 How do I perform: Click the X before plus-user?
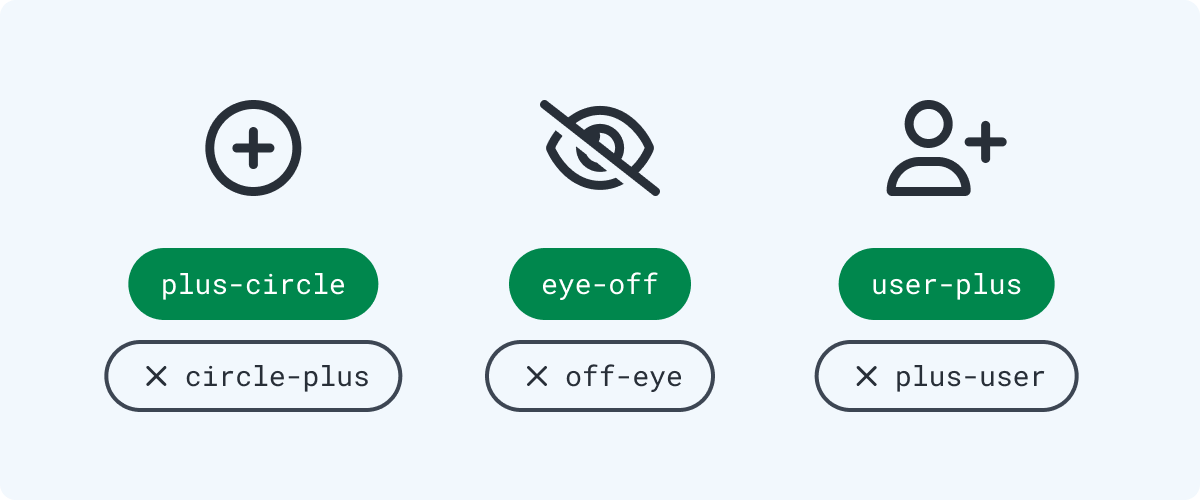pos(866,376)
